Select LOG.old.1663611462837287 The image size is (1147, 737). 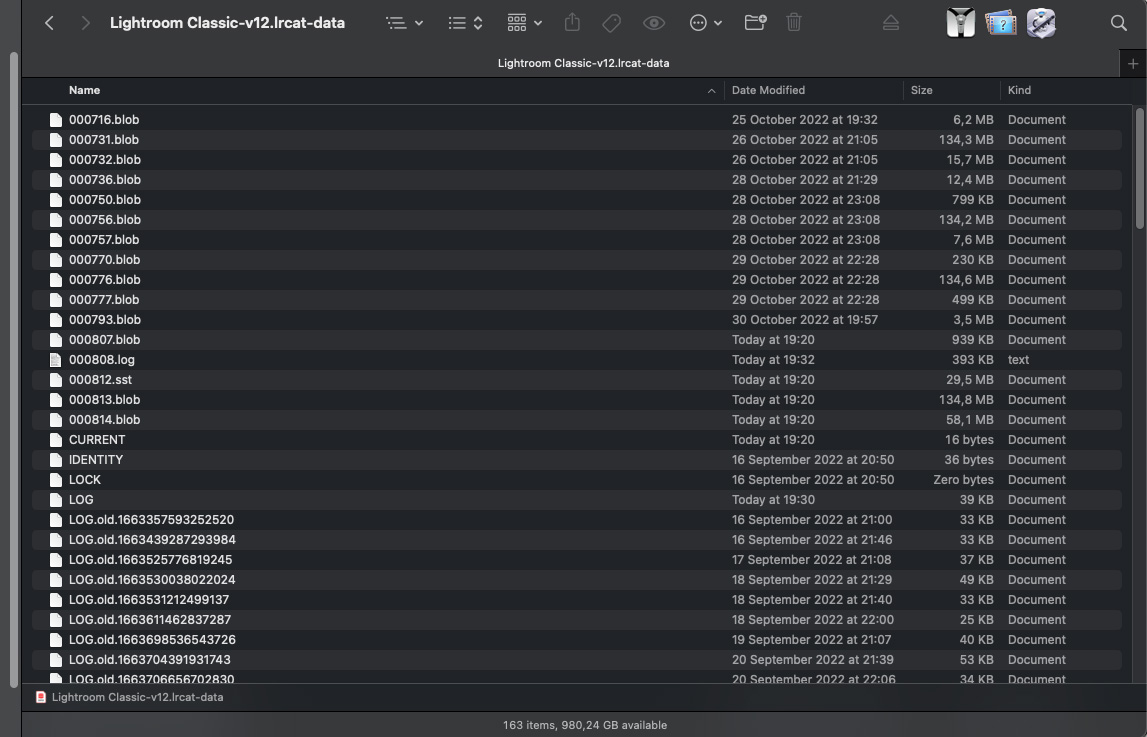(577, 619)
